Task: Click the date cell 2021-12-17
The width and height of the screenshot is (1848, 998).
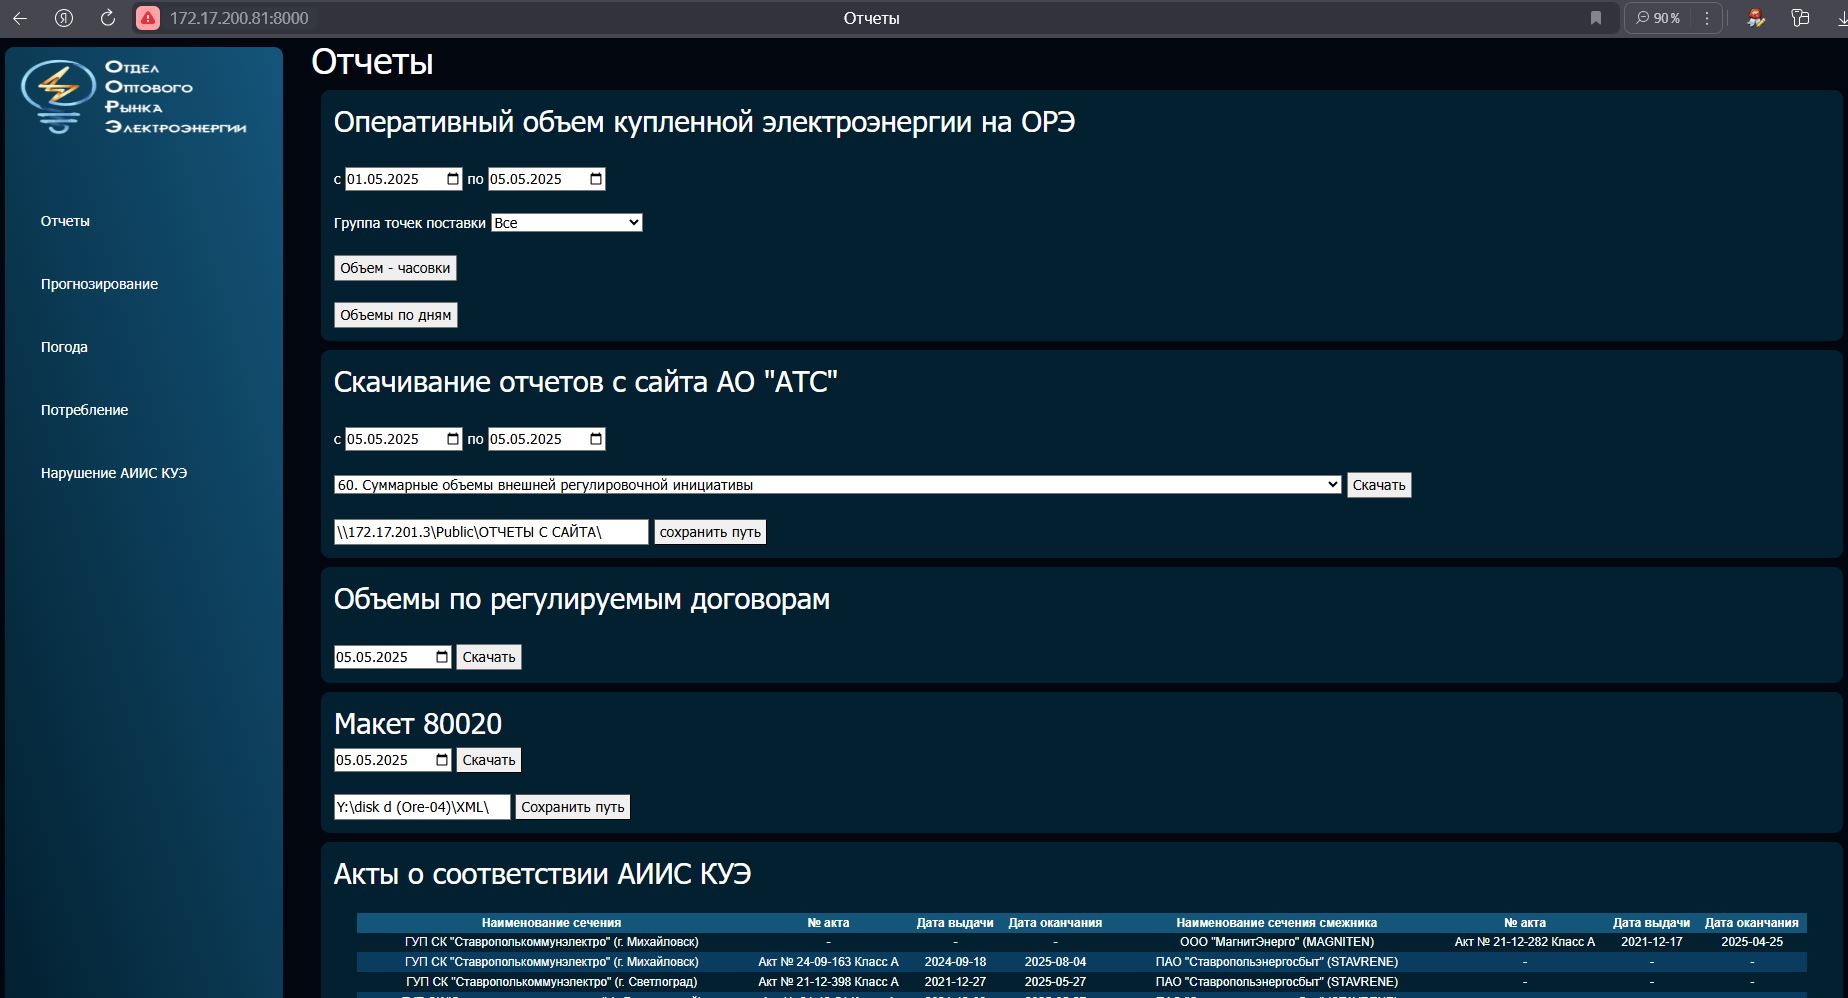Action: 1652,942
